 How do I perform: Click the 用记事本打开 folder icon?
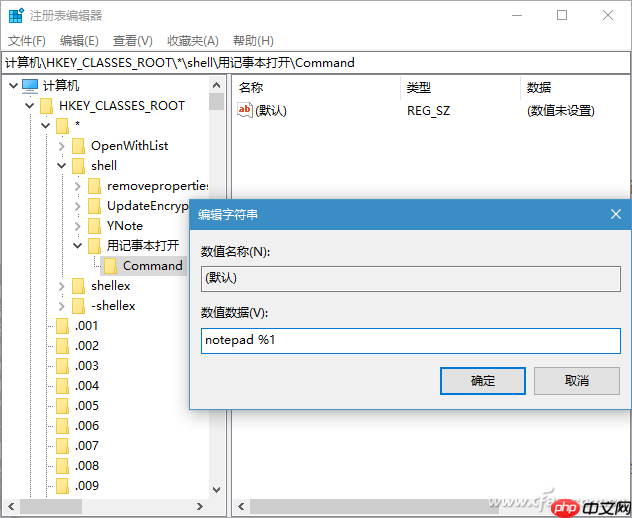[x=95, y=246]
